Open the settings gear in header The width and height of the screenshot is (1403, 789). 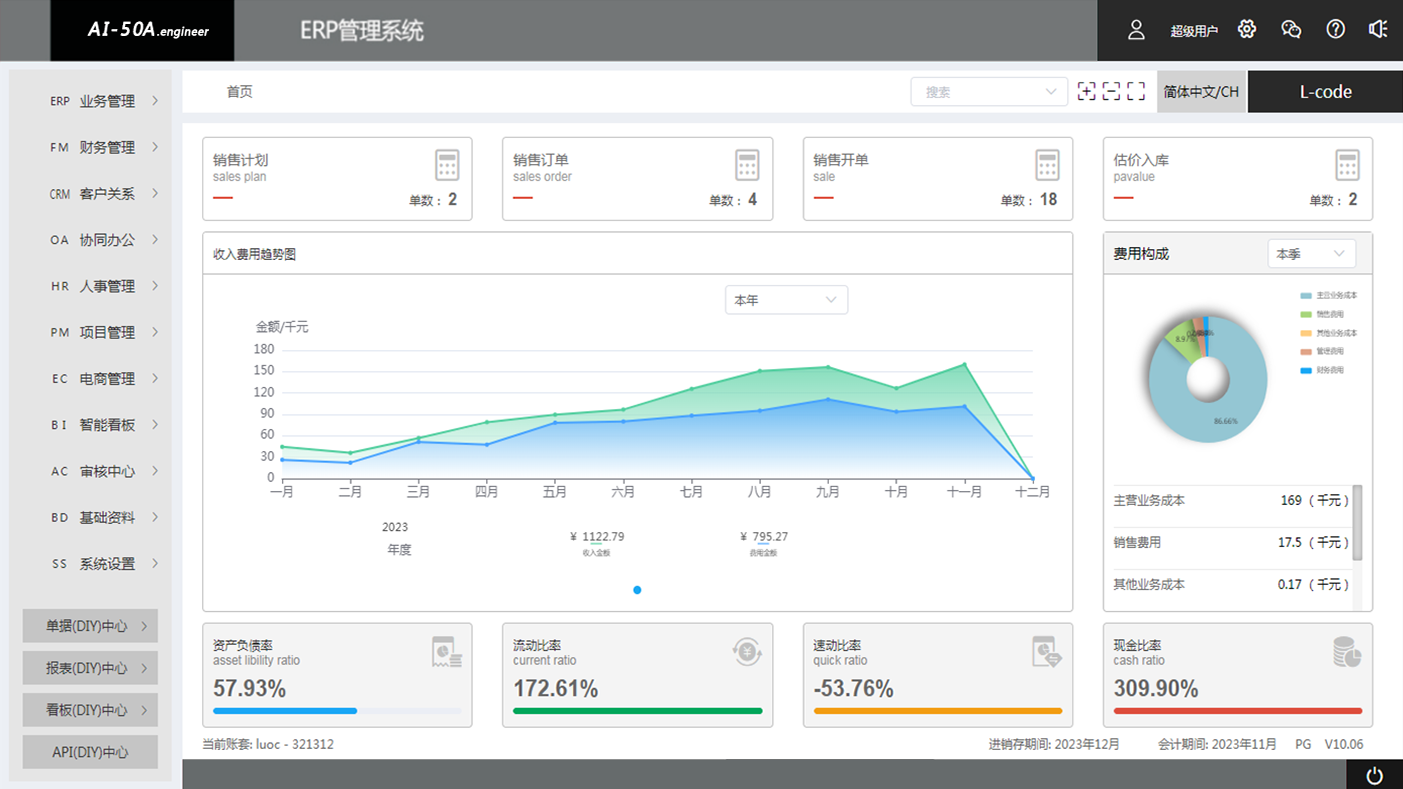click(x=1246, y=29)
